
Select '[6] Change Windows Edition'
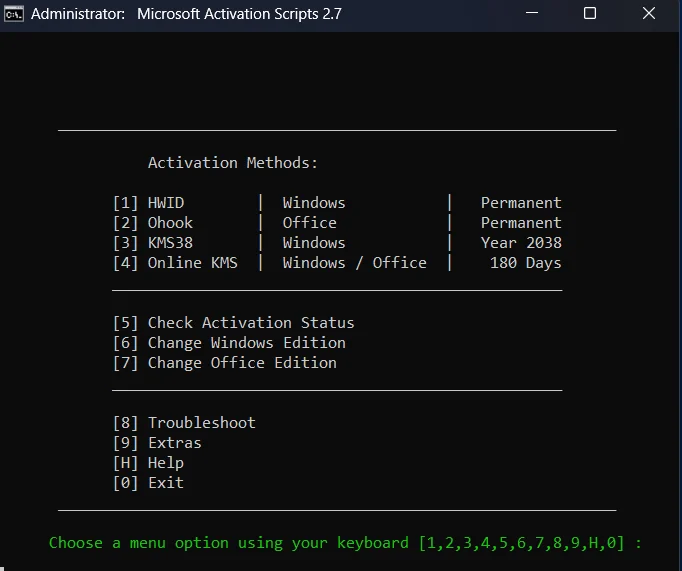pyautogui.click(x=229, y=343)
